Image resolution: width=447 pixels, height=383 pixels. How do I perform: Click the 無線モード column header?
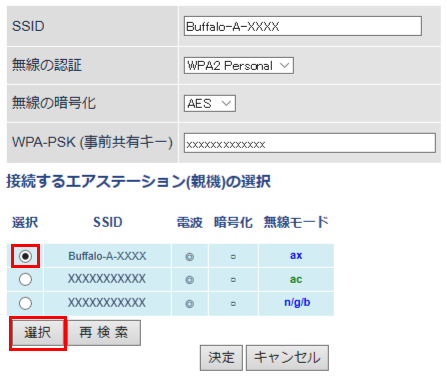[x=296, y=222]
